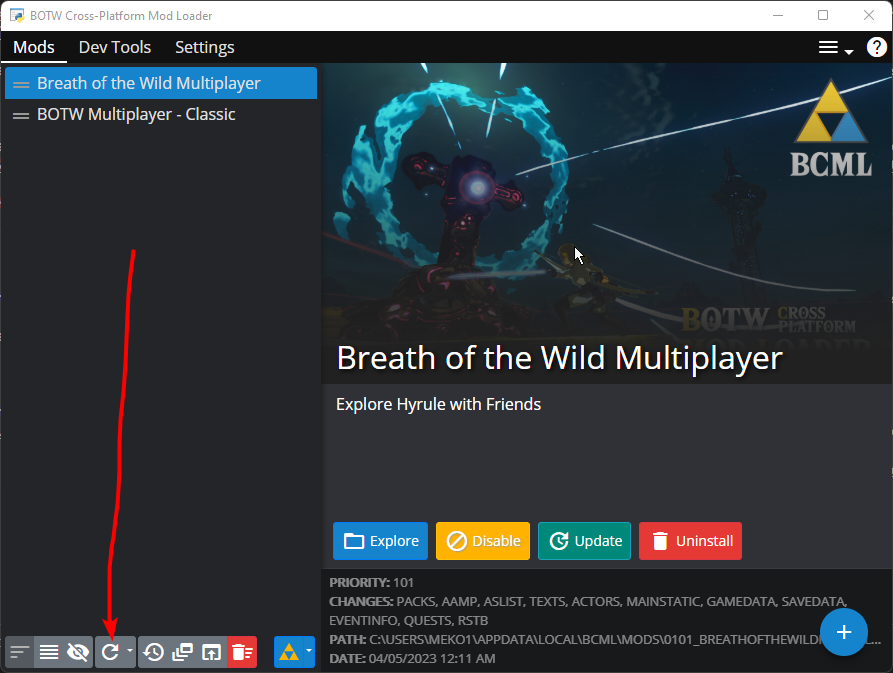Click the Disable button
This screenshot has width=893, height=673.
tap(483, 541)
